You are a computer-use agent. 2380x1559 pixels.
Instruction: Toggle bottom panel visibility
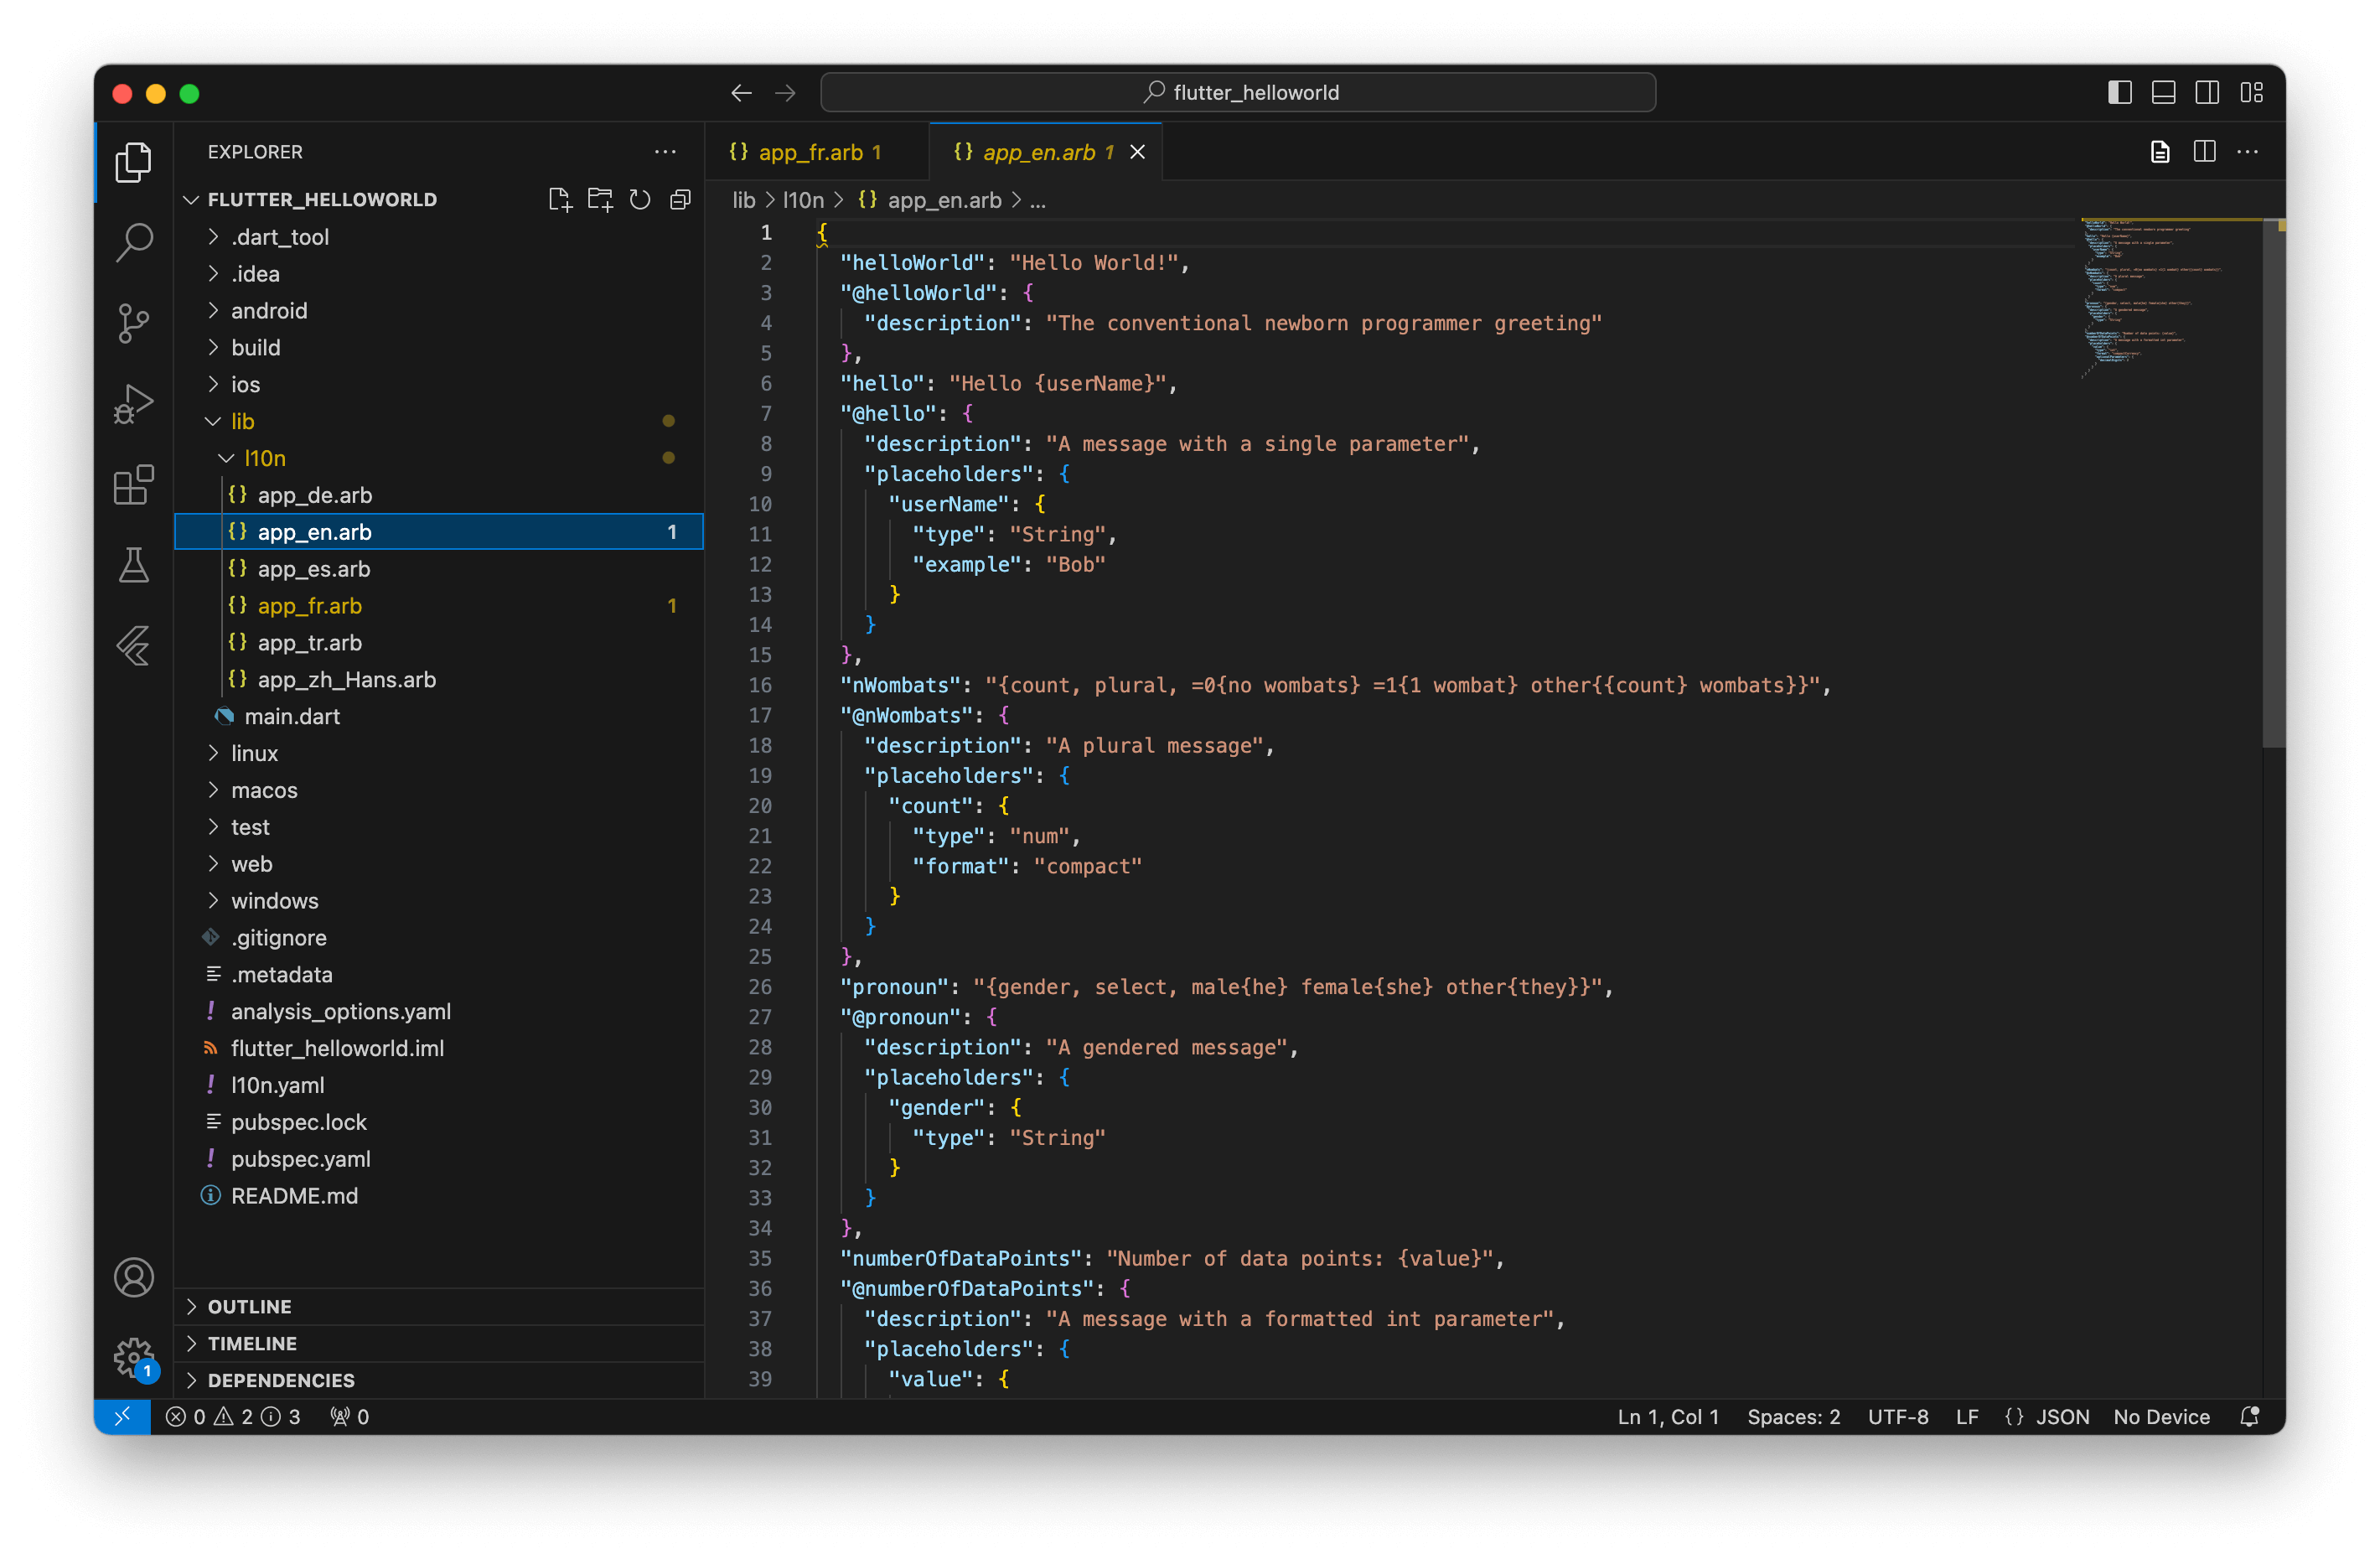coord(2163,93)
